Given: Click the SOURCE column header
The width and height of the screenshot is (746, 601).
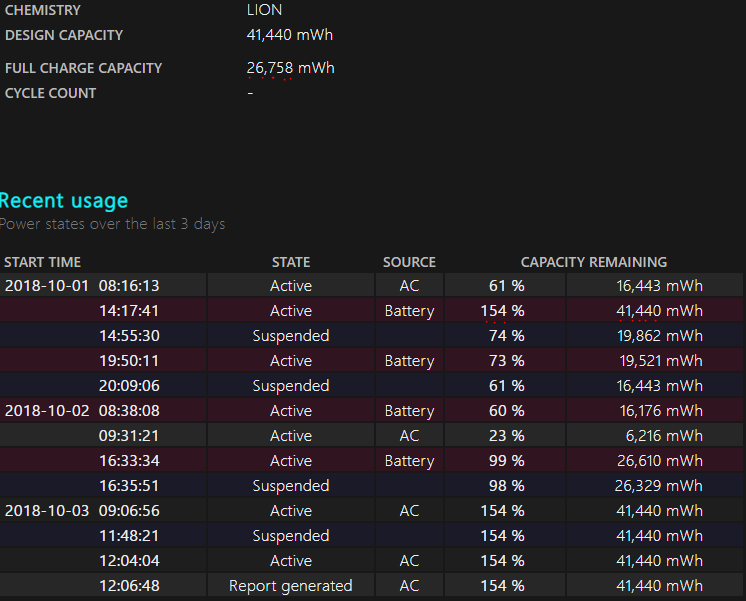Looking at the screenshot, I should (x=409, y=262).
